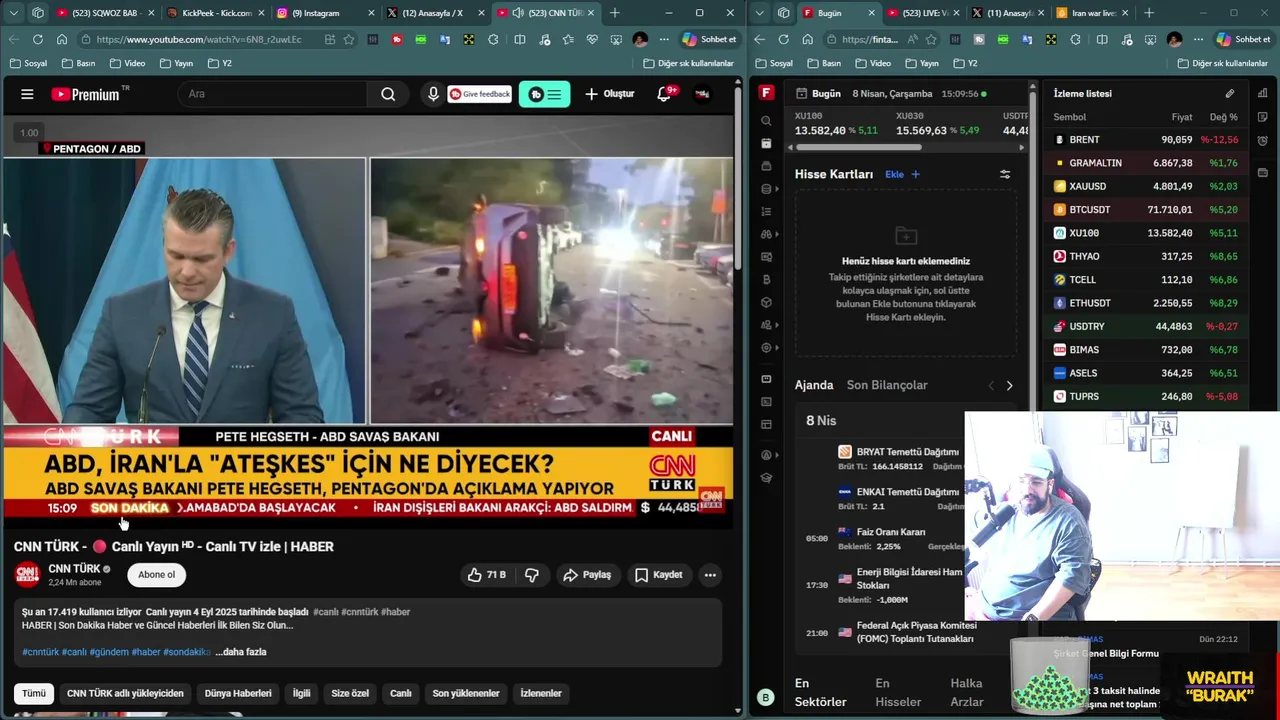Select CNN TÜRK adlı yükleyiciden chip
Viewport: 1280px width, 720px height.
[125, 693]
